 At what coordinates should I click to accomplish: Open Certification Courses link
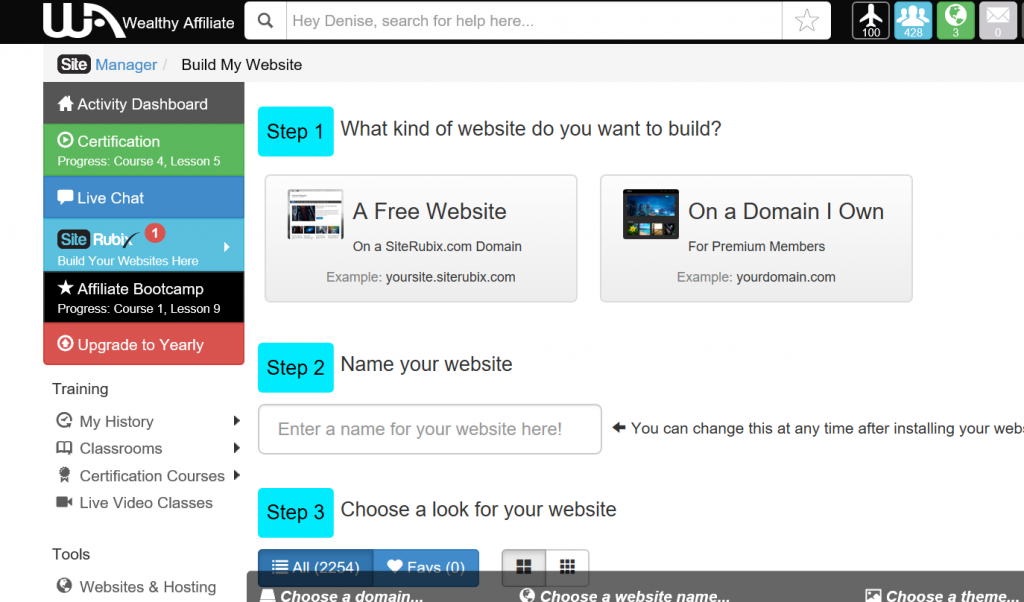pyautogui.click(x=152, y=476)
